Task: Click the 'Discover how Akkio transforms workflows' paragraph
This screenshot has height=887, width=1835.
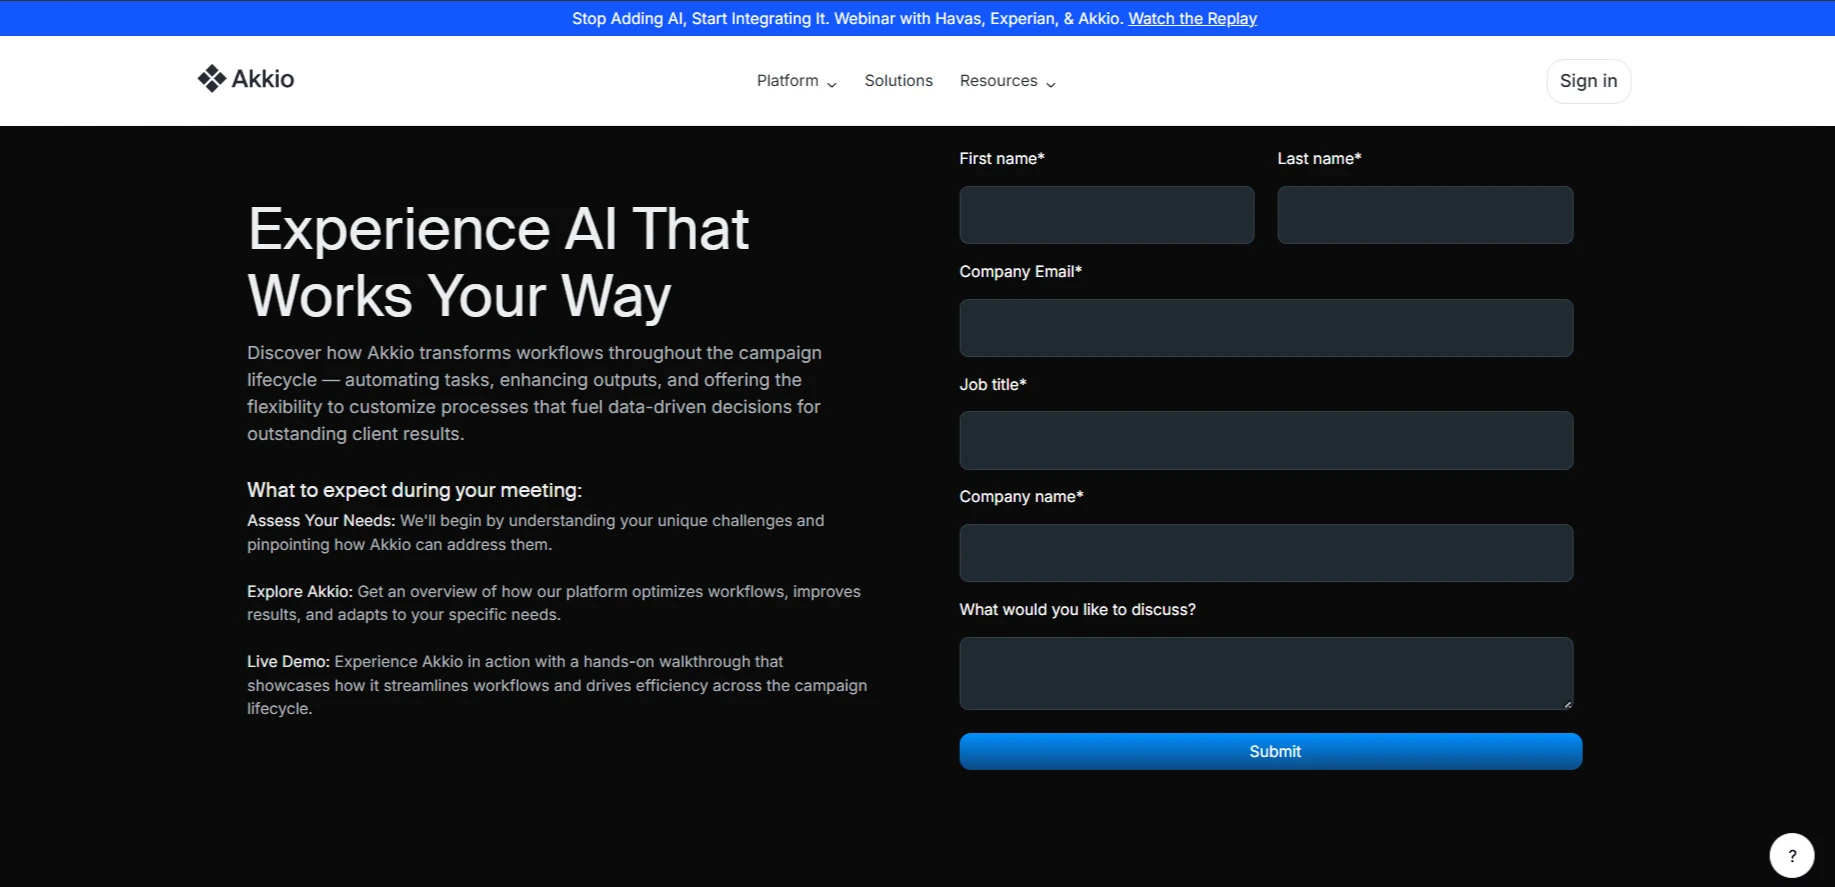Action: [534, 393]
